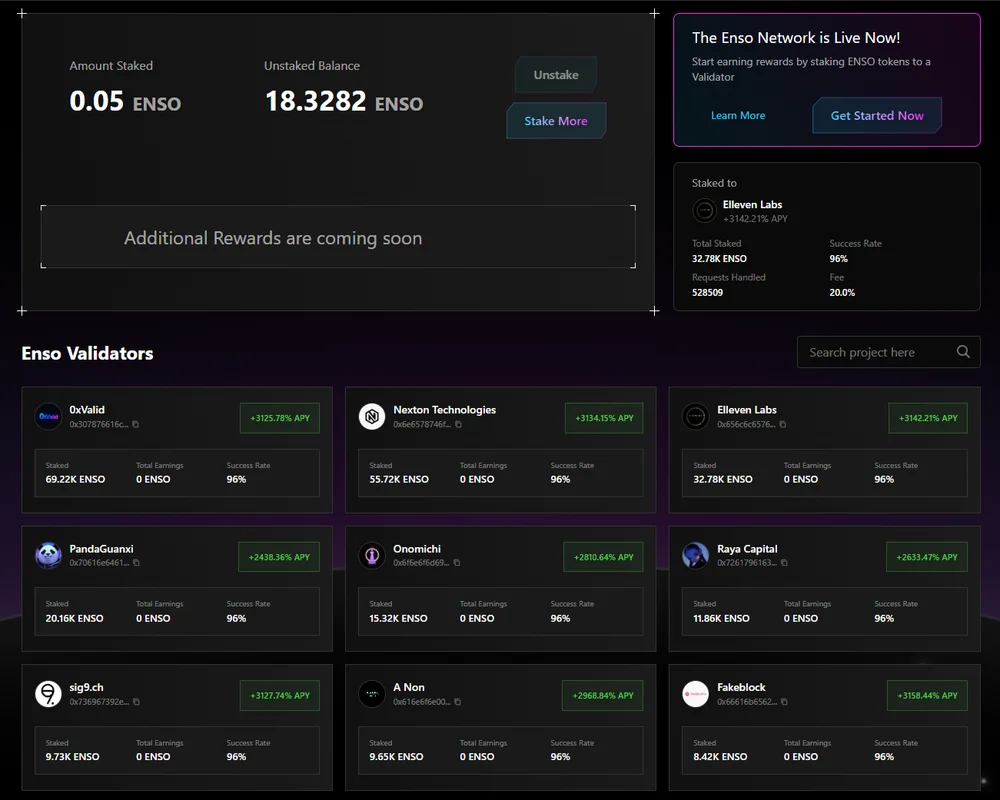Click the search magnifier icon
Image resolution: width=1000 pixels, height=800 pixels.
963,352
